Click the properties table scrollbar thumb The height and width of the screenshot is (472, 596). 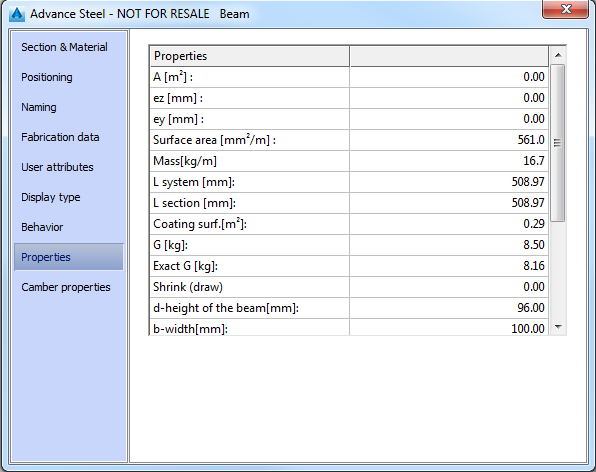click(558, 143)
